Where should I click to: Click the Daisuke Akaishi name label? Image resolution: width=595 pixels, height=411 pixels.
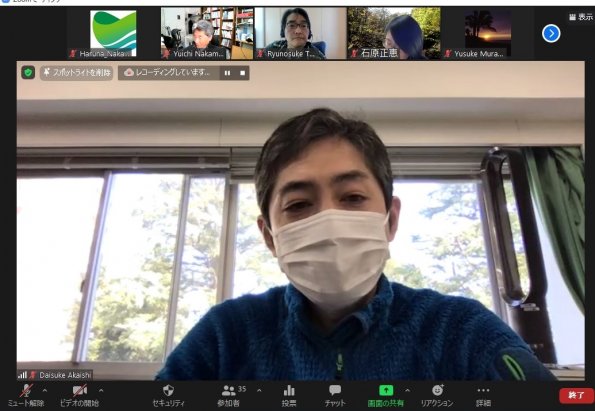[65, 375]
